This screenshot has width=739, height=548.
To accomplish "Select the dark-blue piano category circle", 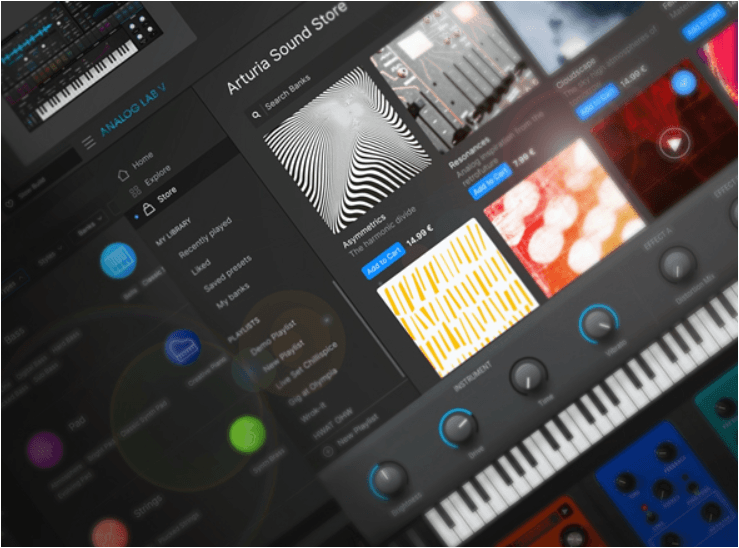I will [182, 348].
